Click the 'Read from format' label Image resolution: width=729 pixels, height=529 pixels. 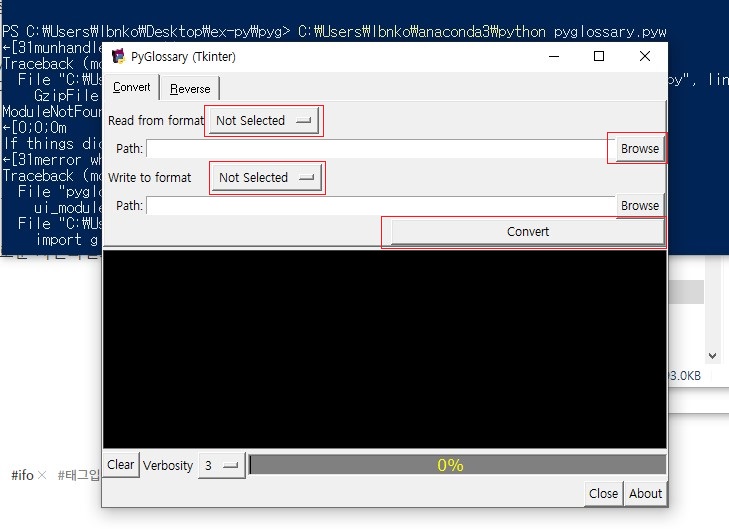(156, 121)
